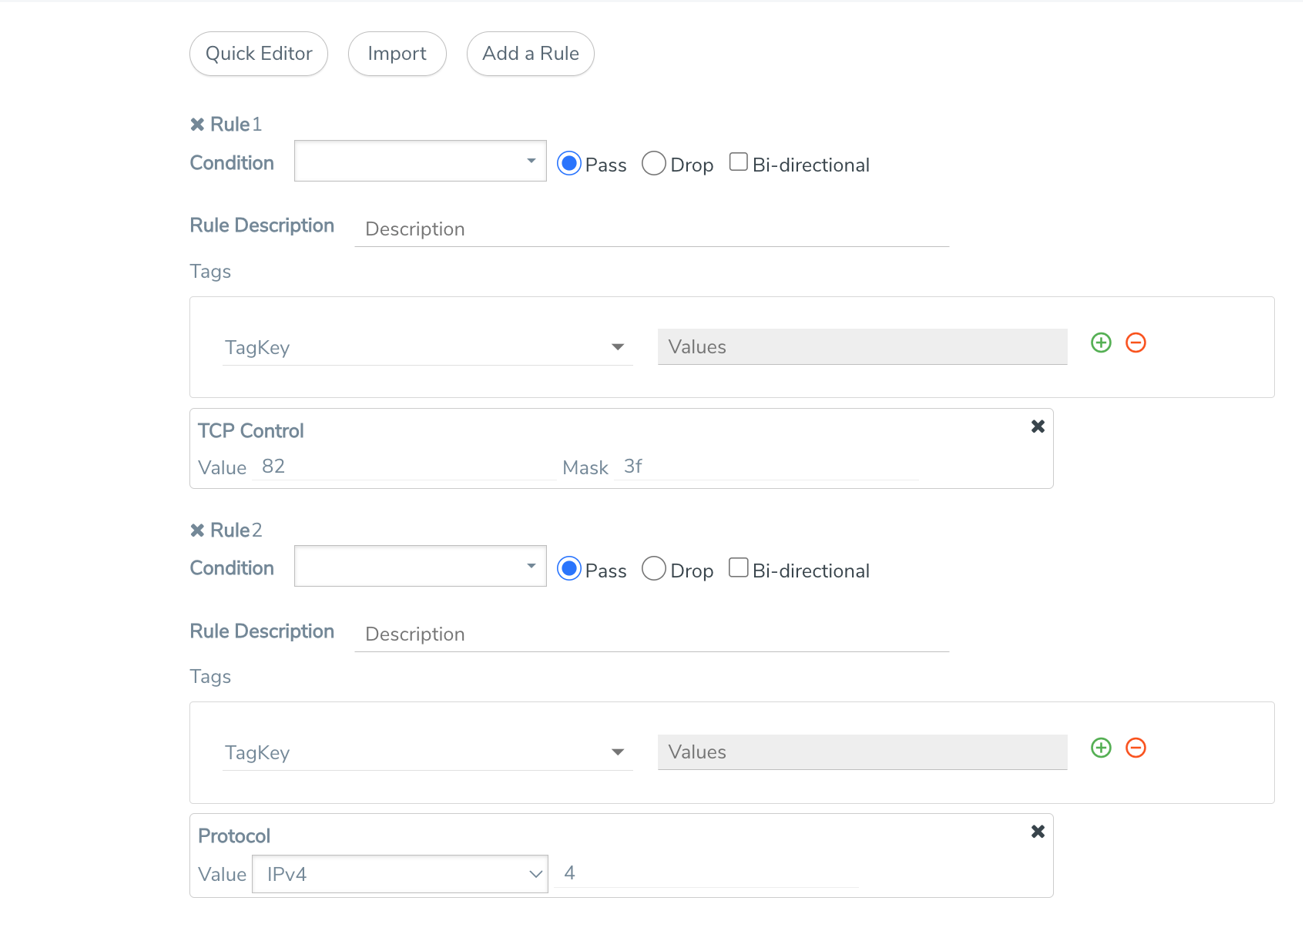Add a tag row in Rule 2
1303x934 pixels.
click(x=1101, y=748)
